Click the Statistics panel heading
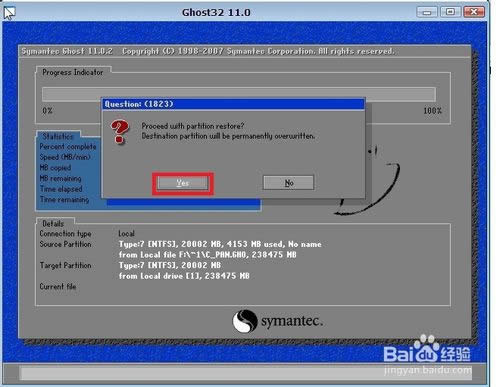 point(58,136)
